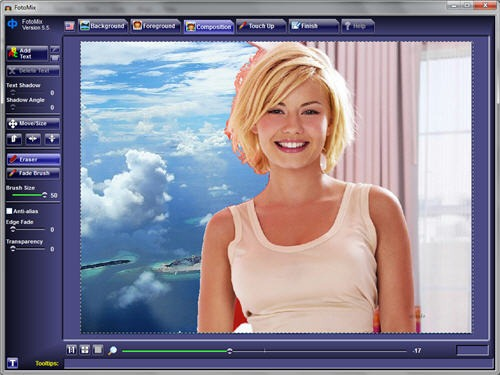This screenshot has height=375, width=500.
Task: Click the Add Text button
Action: (x=27, y=53)
